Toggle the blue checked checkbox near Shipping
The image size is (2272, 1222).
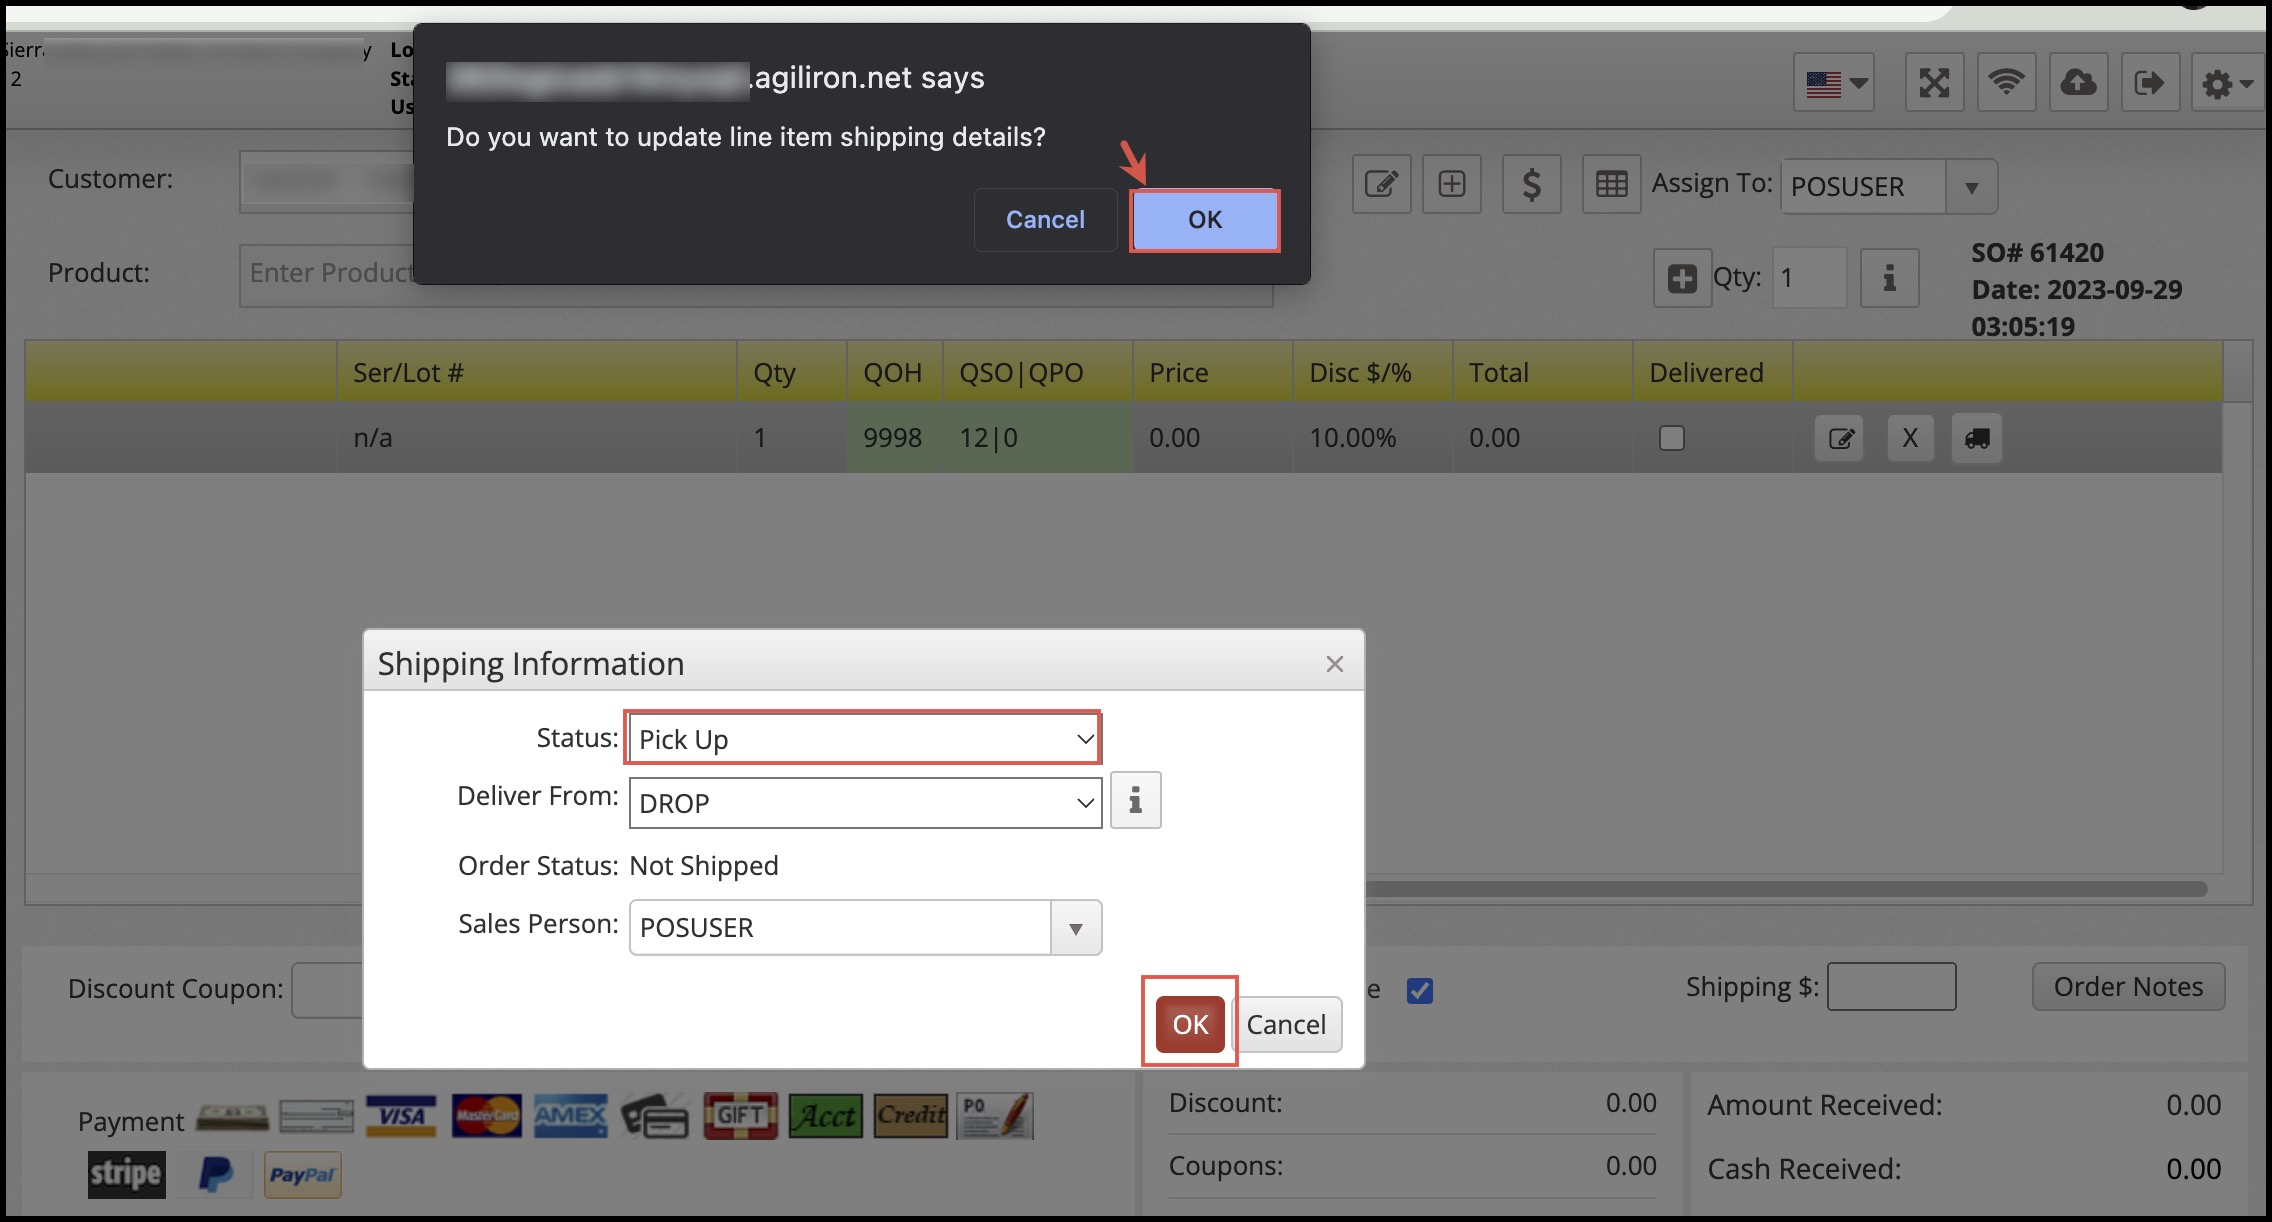pyautogui.click(x=1419, y=990)
